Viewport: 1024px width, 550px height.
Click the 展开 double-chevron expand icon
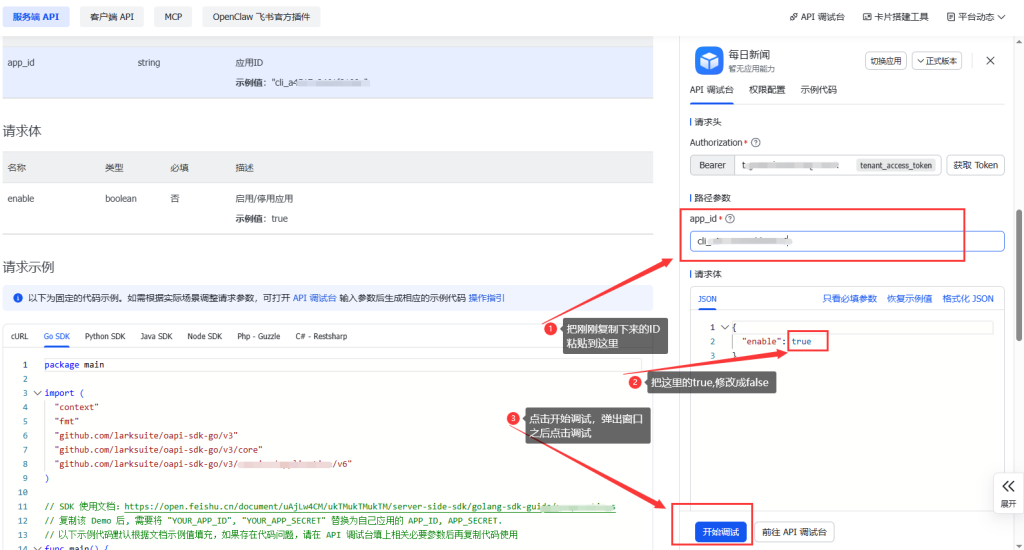pos(1008,485)
